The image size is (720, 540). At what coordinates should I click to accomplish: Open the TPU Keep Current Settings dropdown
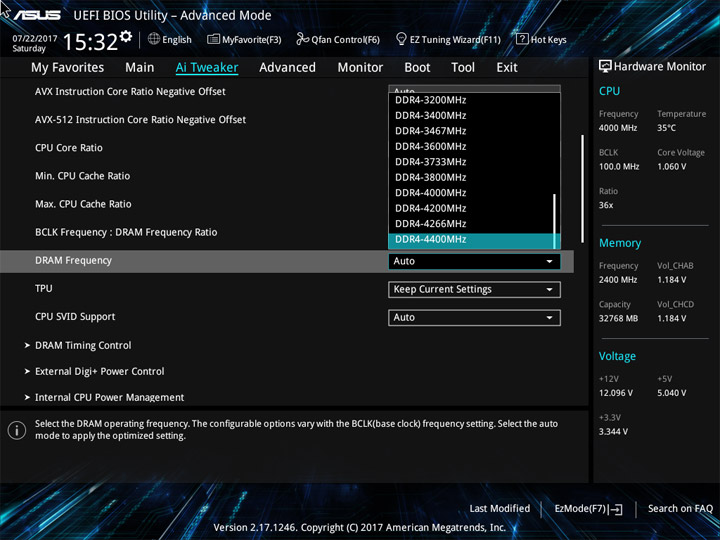pos(474,290)
